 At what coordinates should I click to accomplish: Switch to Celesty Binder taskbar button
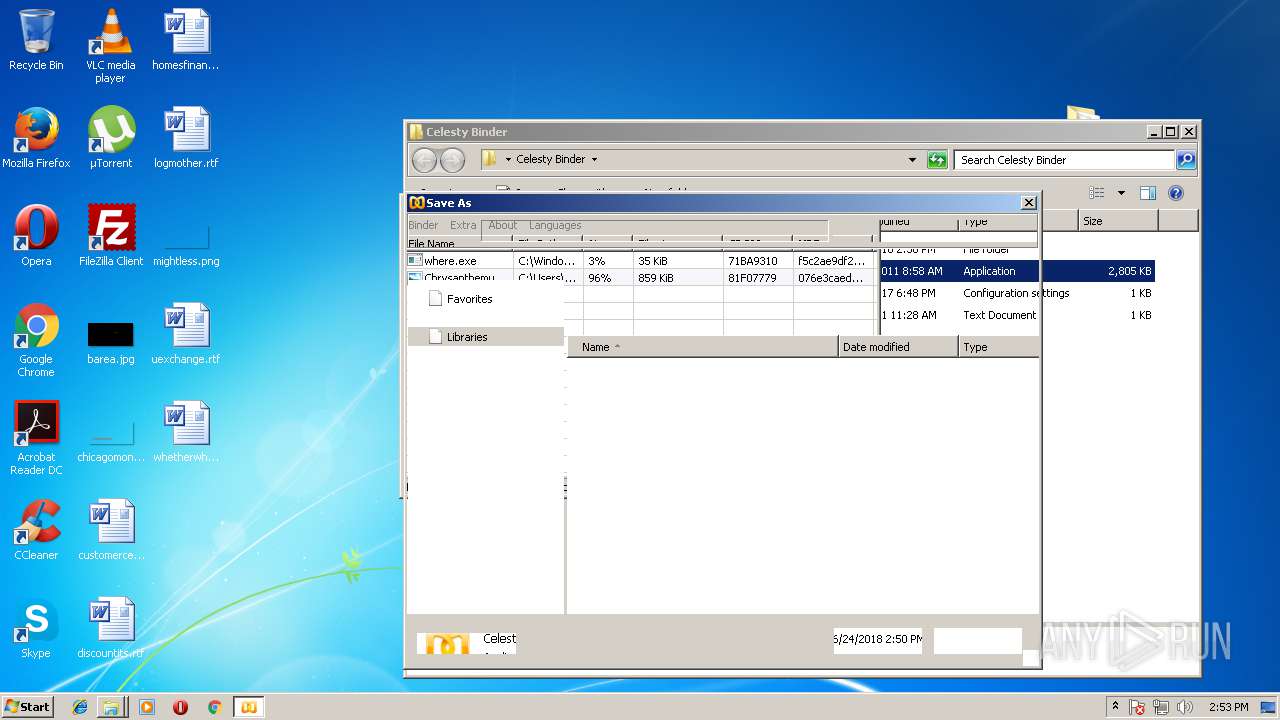(248, 707)
